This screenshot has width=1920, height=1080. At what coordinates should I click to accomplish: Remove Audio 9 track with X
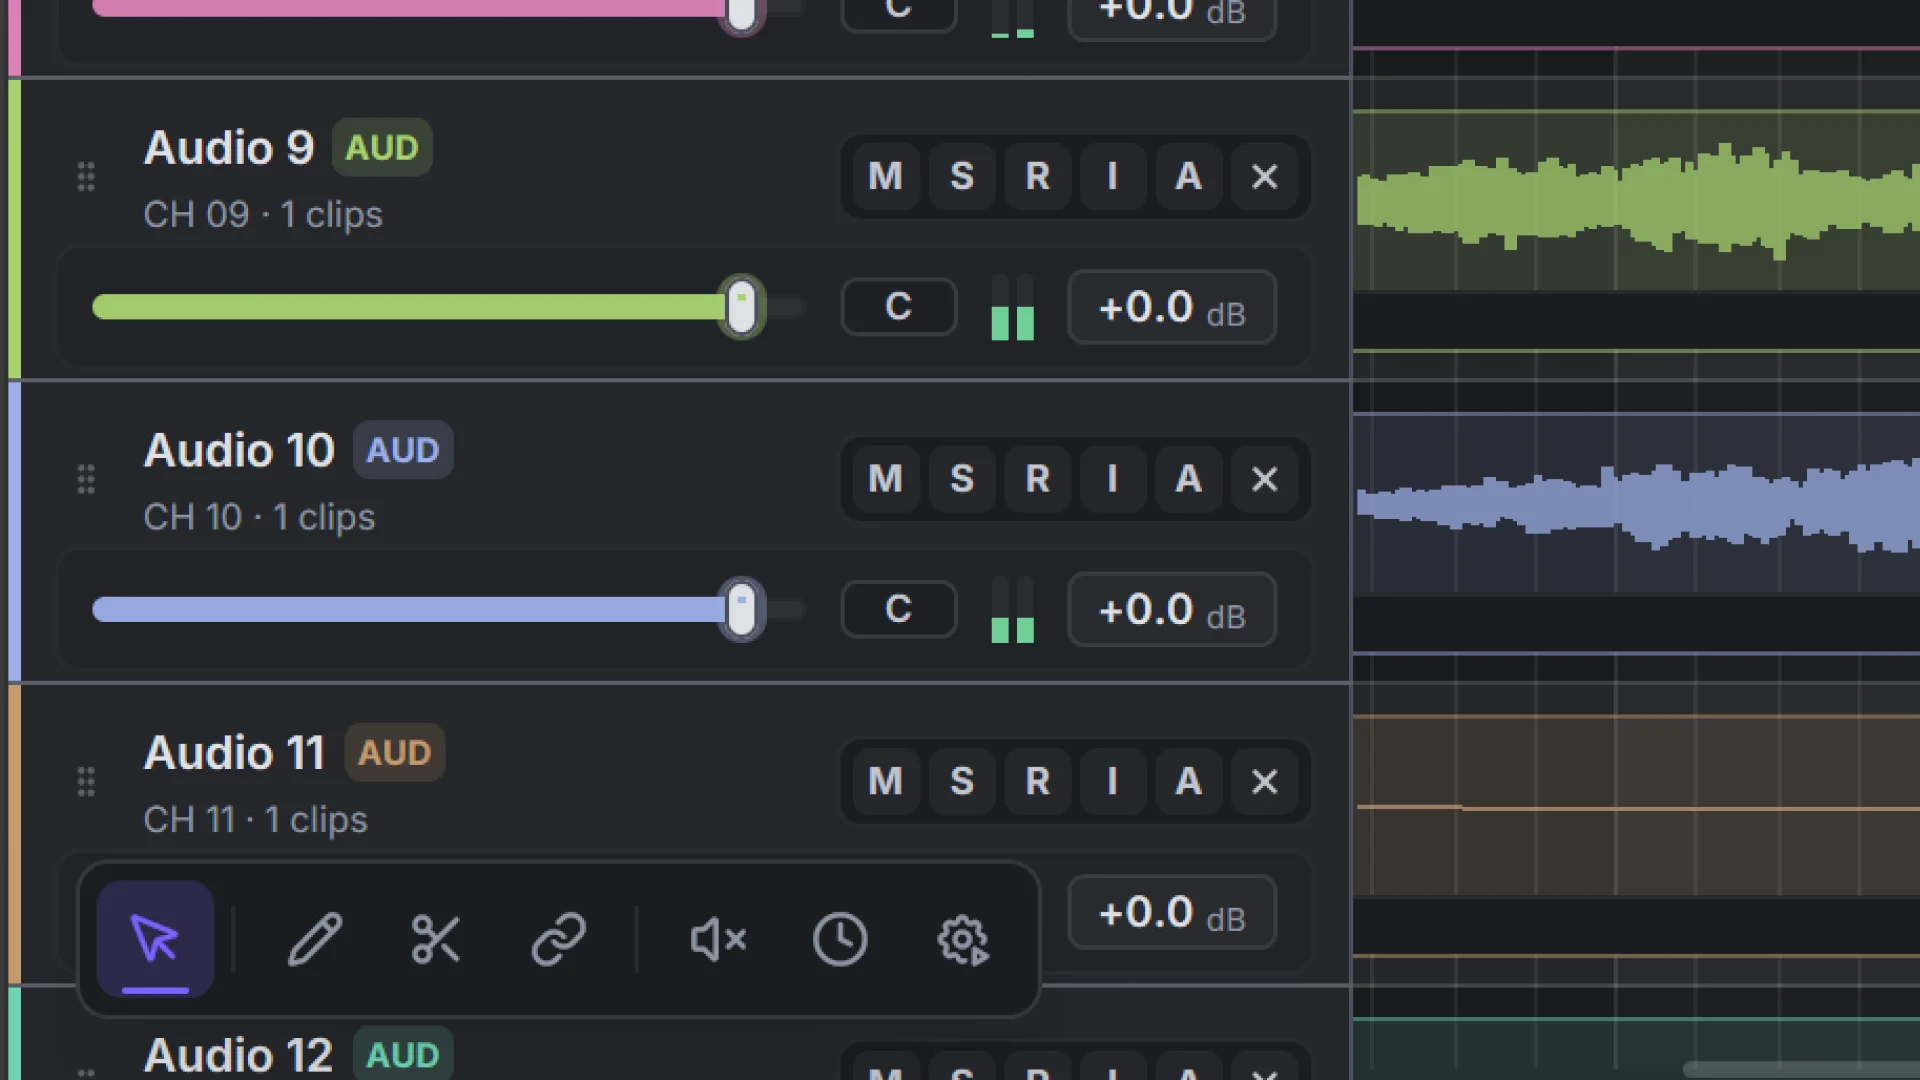(1265, 176)
